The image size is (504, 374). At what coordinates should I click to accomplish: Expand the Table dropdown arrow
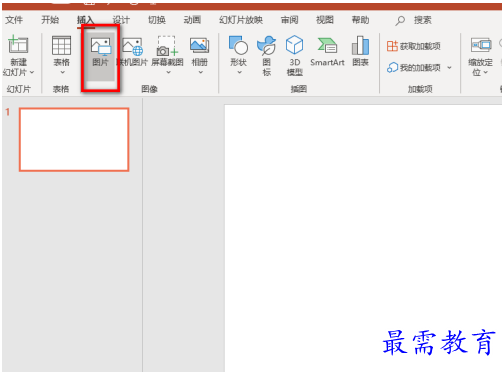(62, 72)
